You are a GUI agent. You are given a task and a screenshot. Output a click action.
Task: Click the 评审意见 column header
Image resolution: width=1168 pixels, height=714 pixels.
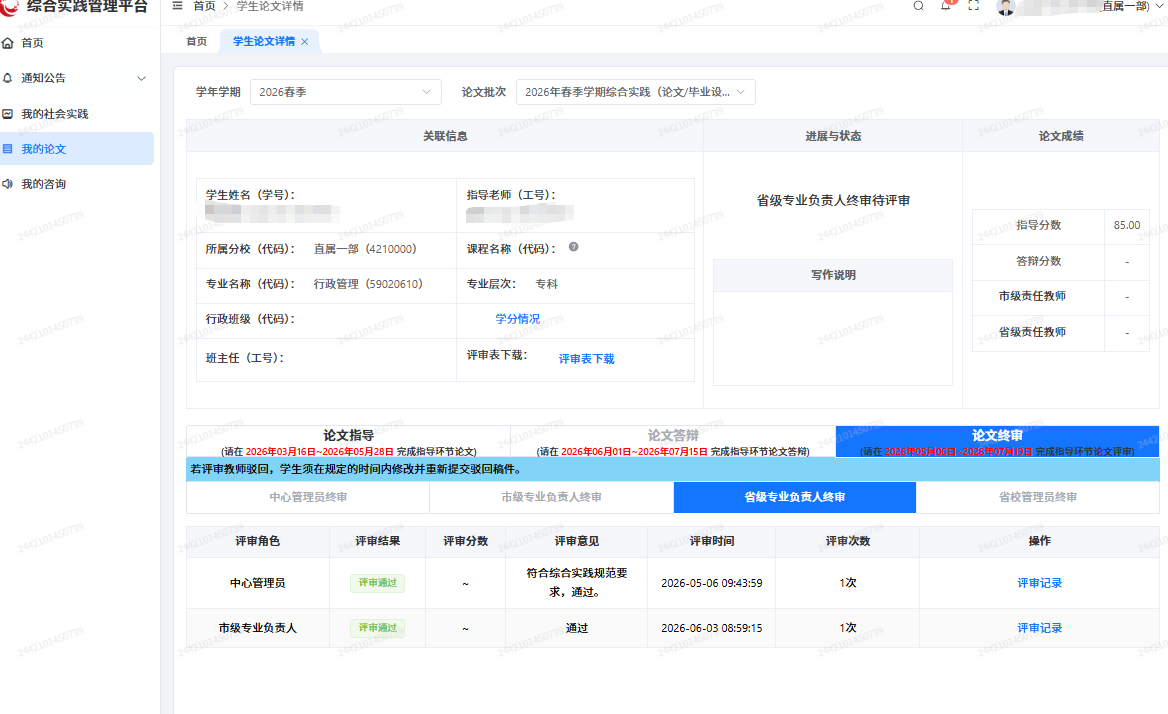coord(577,541)
